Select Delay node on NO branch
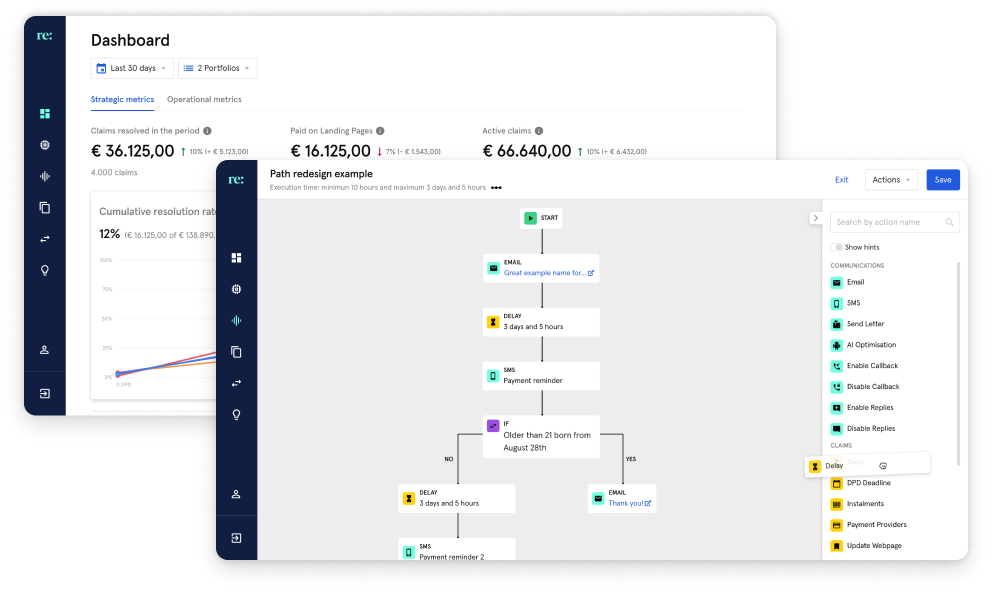992x592 pixels. [x=457, y=498]
